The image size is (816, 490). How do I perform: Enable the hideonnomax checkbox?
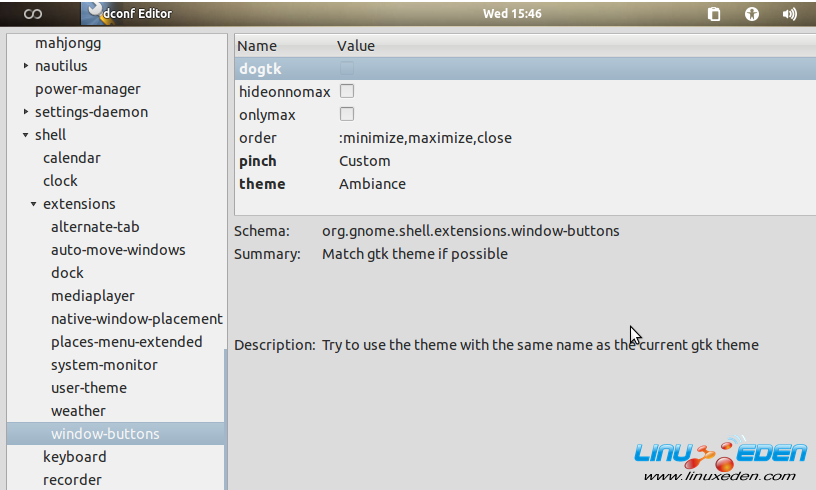pos(347,91)
